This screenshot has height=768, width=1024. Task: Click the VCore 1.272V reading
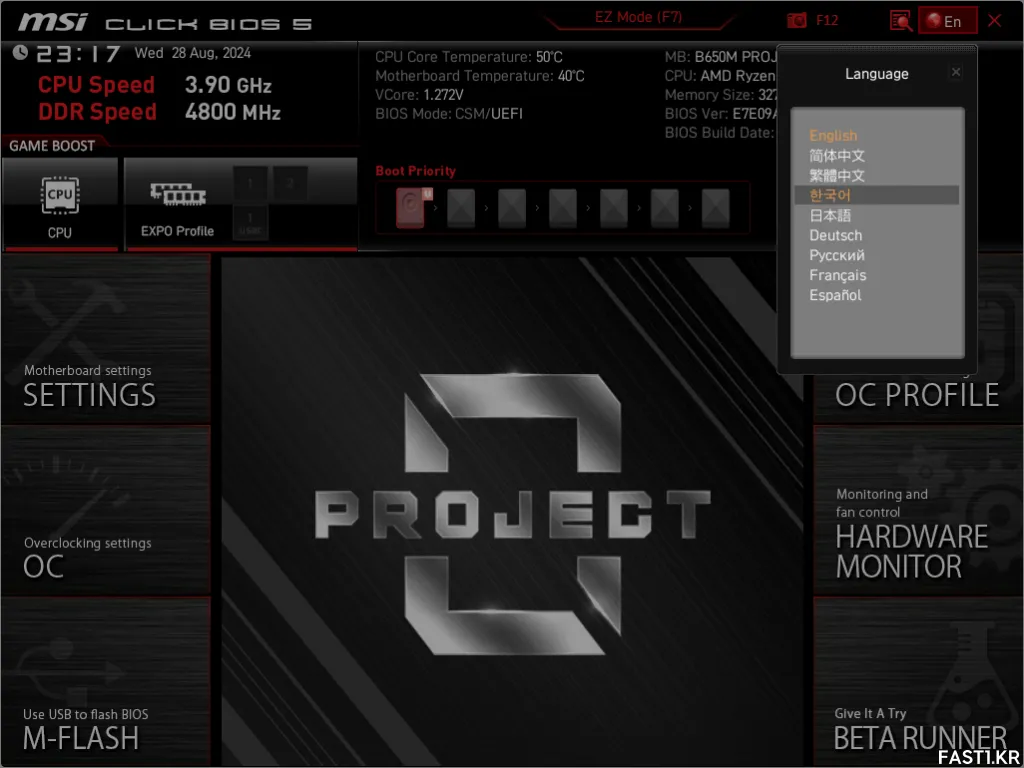[x=419, y=95]
